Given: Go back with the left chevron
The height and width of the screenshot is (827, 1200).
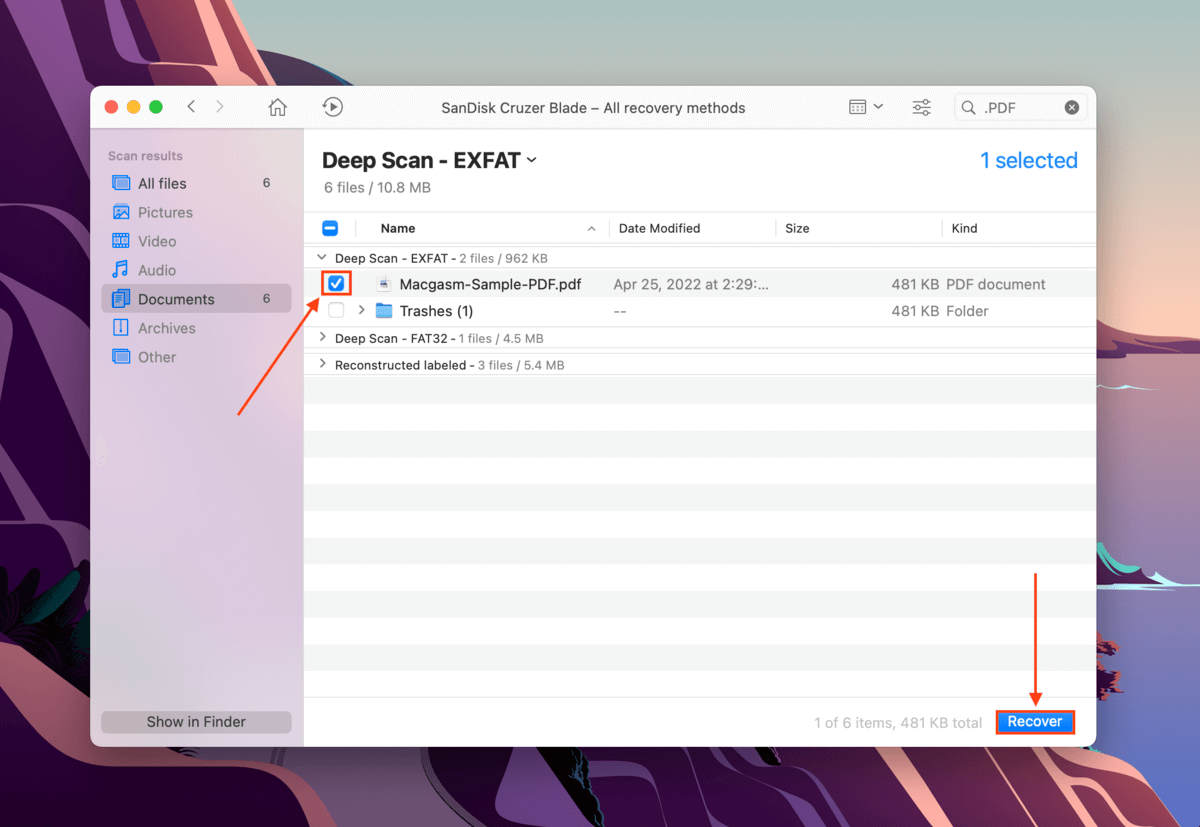Looking at the screenshot, I should coord(191,107).
